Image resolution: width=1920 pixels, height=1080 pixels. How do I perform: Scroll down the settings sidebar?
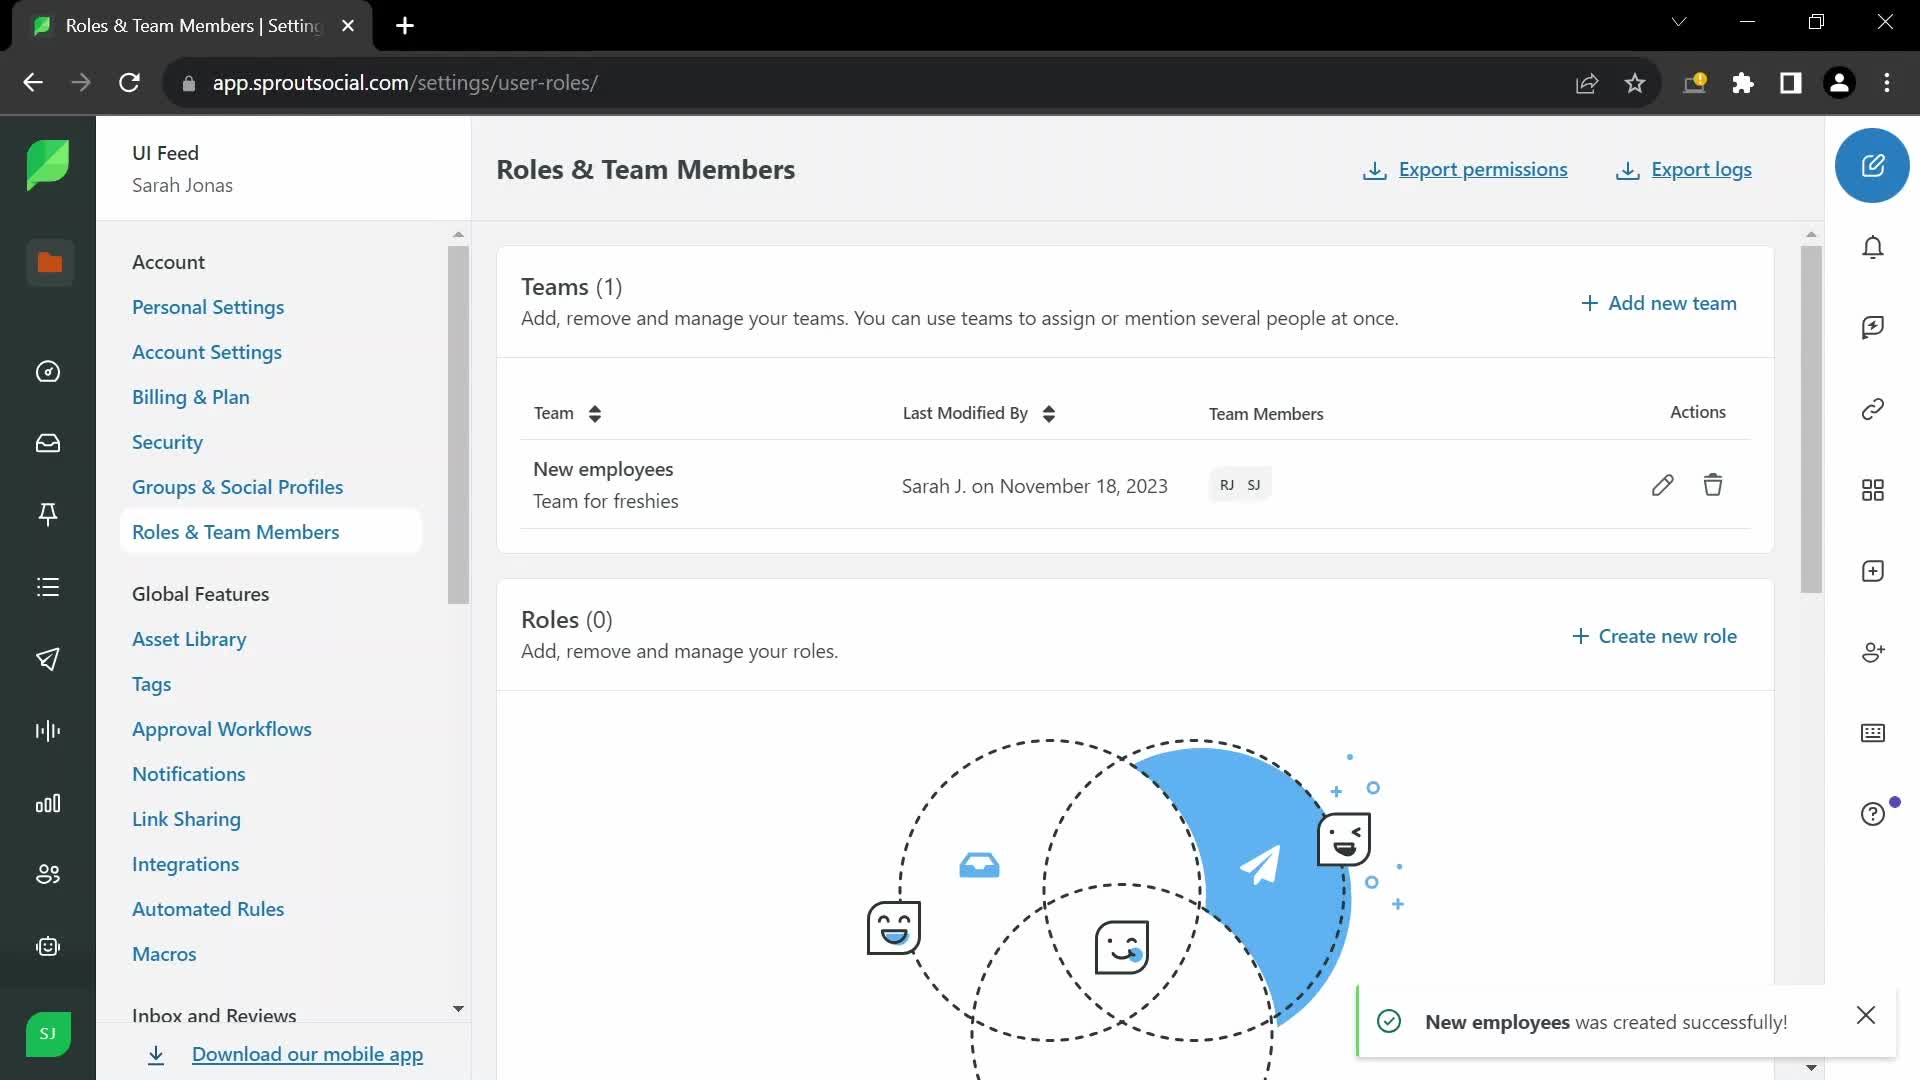459,1010
